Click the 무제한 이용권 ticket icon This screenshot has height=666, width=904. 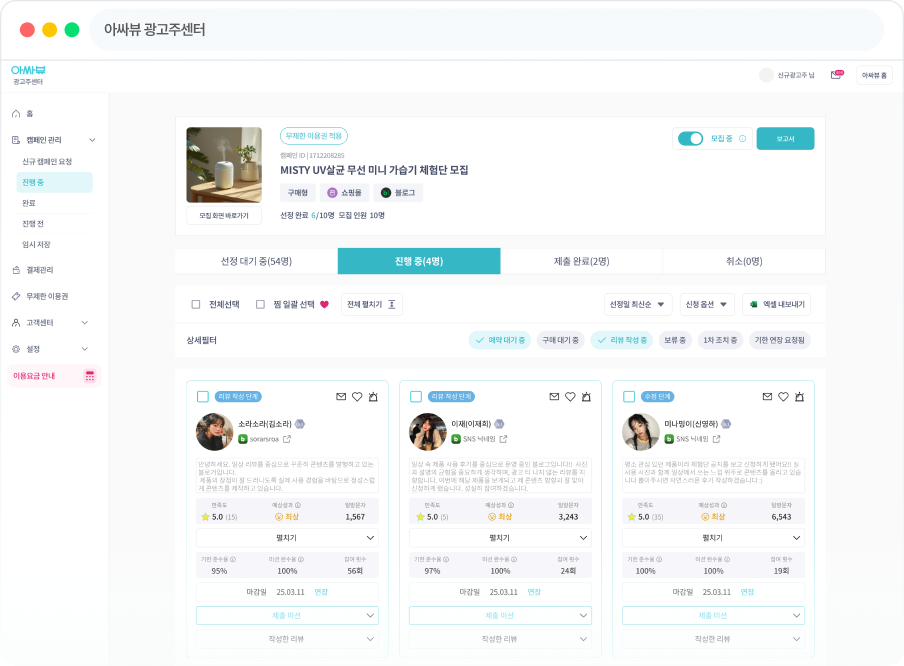16,294
